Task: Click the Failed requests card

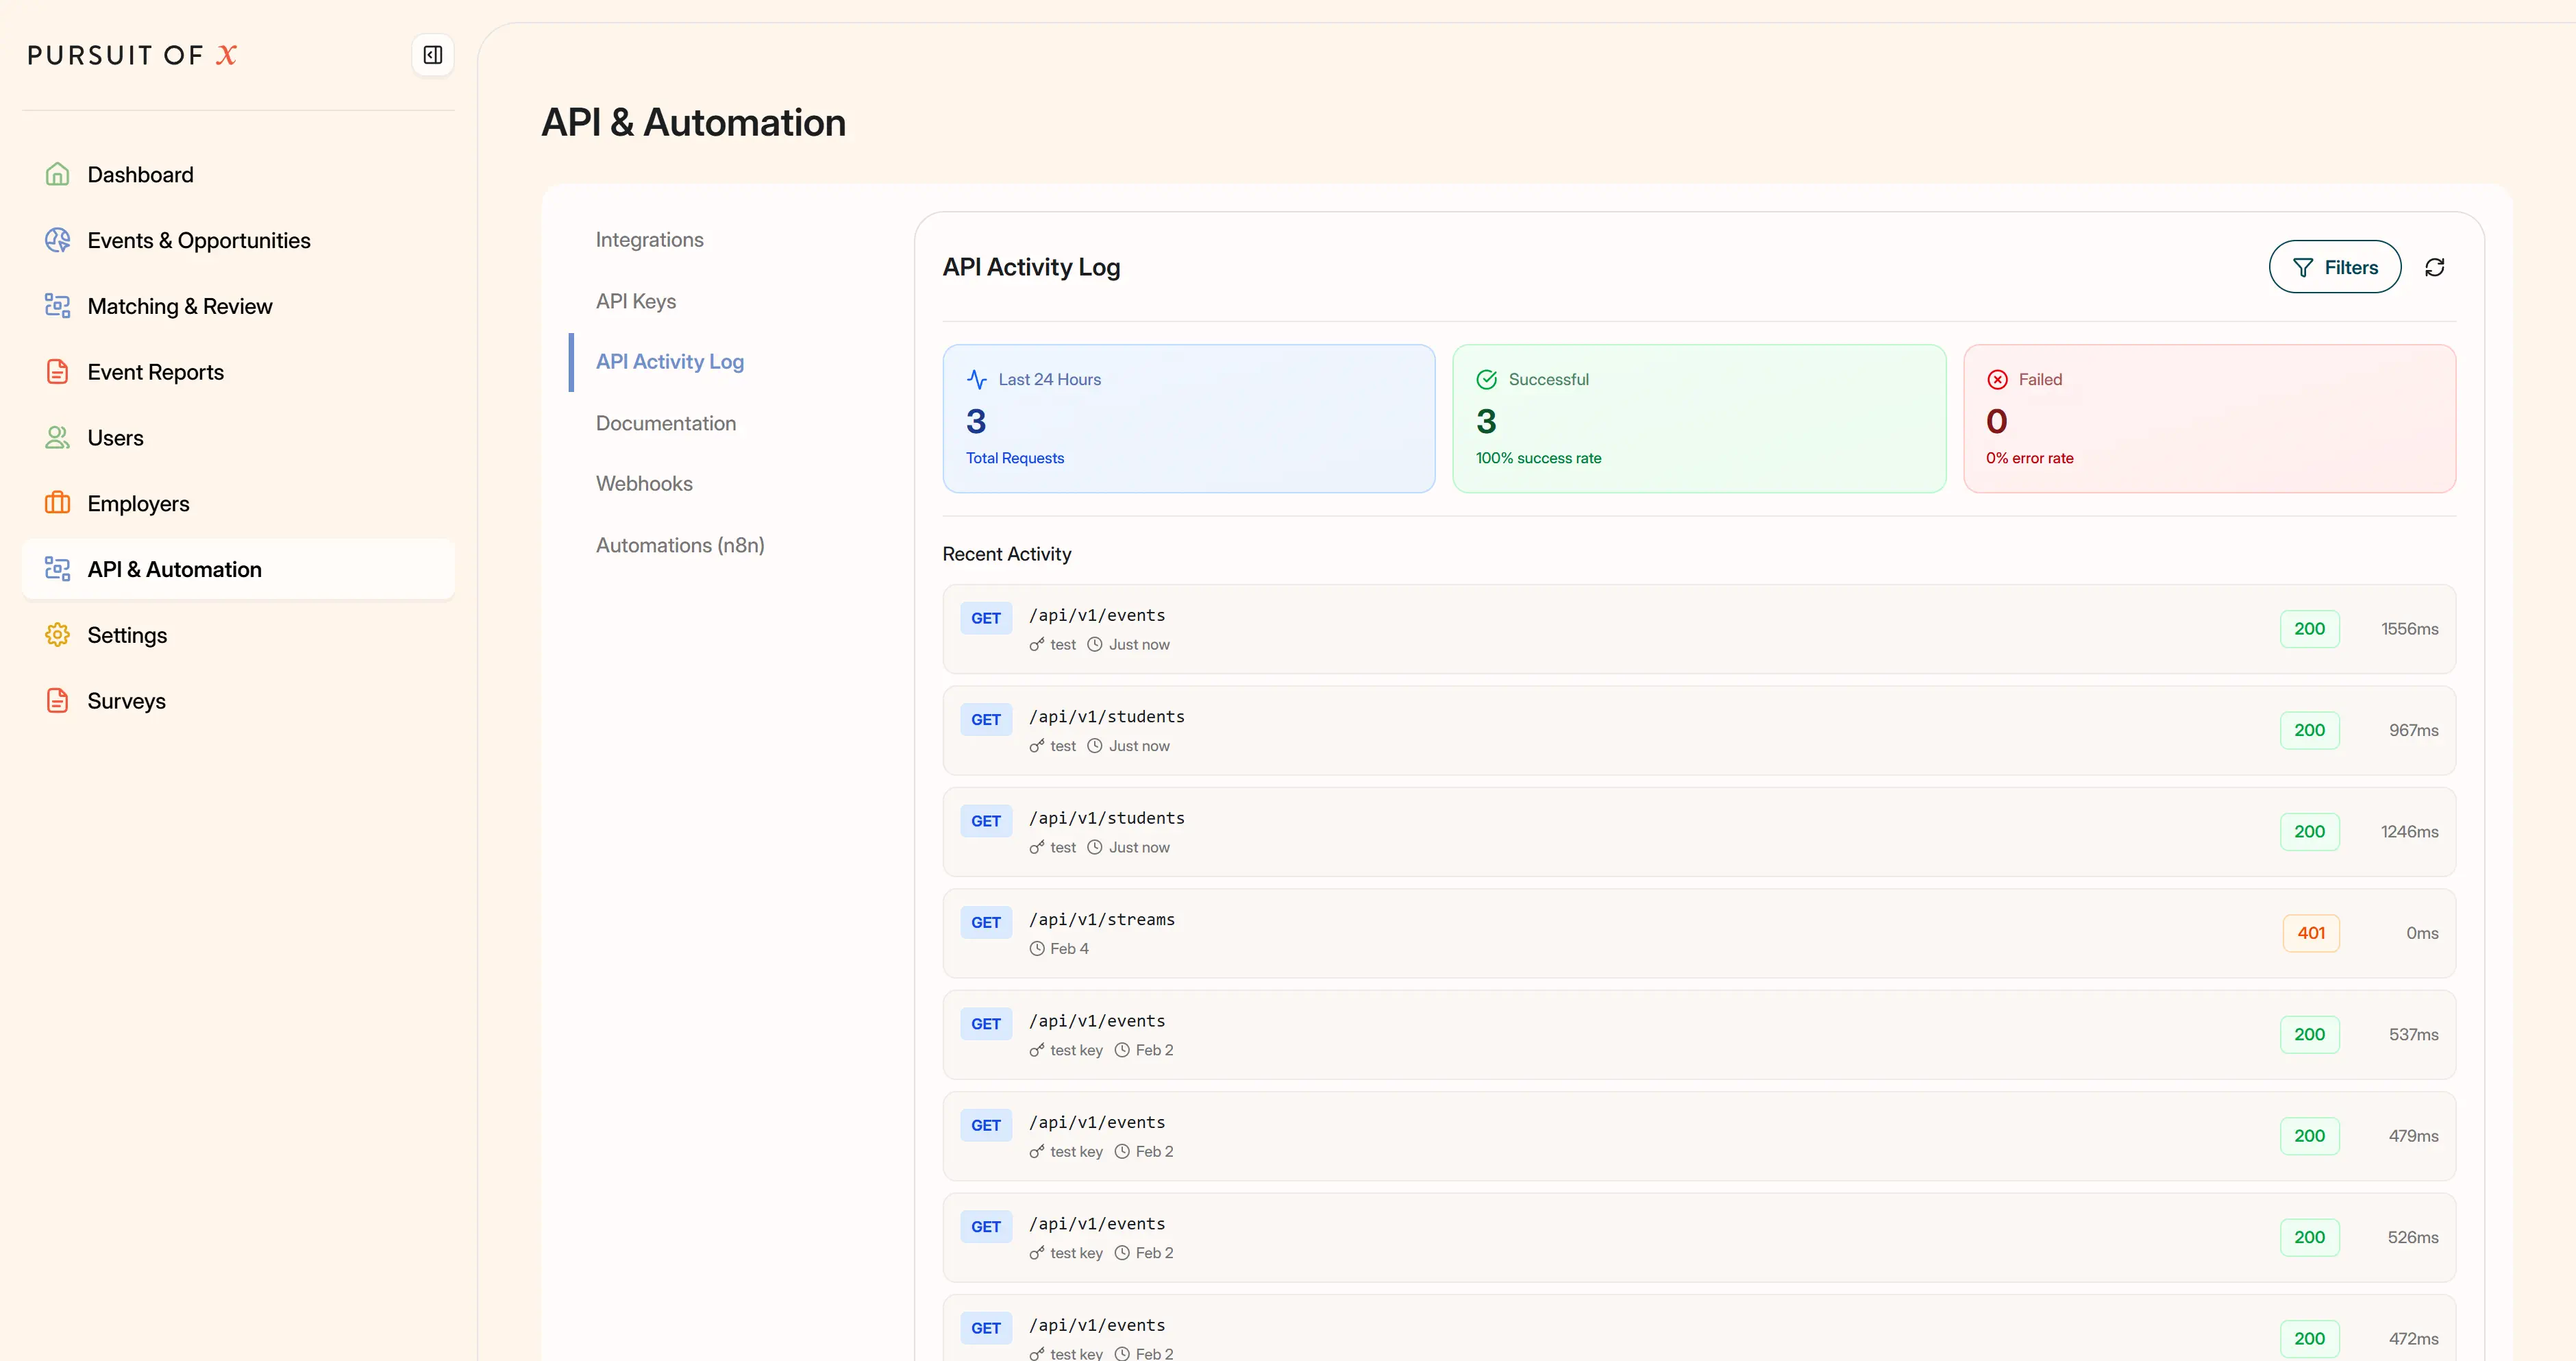Action: pos(2209,418)
